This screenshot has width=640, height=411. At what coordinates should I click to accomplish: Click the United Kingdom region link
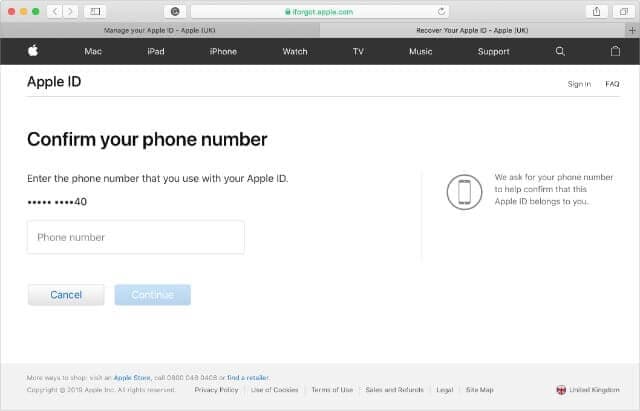(594, 390)
